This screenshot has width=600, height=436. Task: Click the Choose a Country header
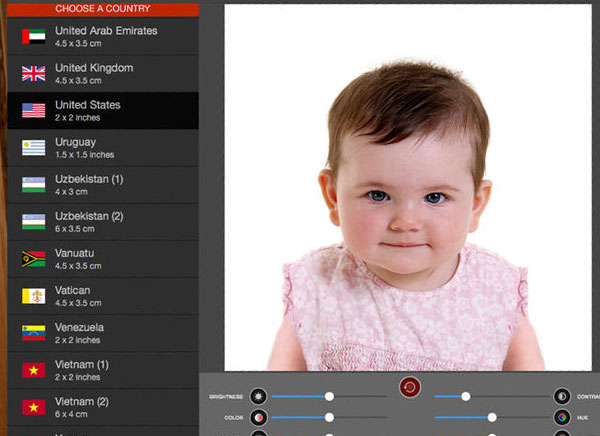pyautogui.click(x=103, y=9)
